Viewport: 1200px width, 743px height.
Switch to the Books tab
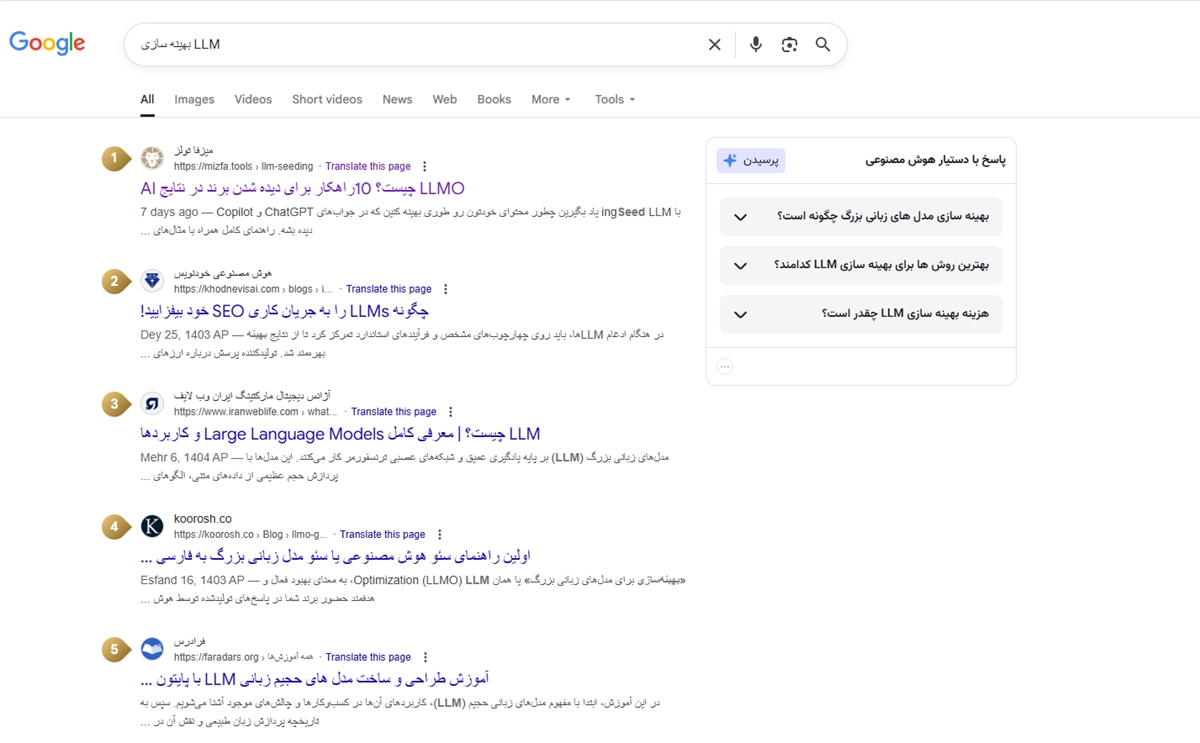(494, 100)
